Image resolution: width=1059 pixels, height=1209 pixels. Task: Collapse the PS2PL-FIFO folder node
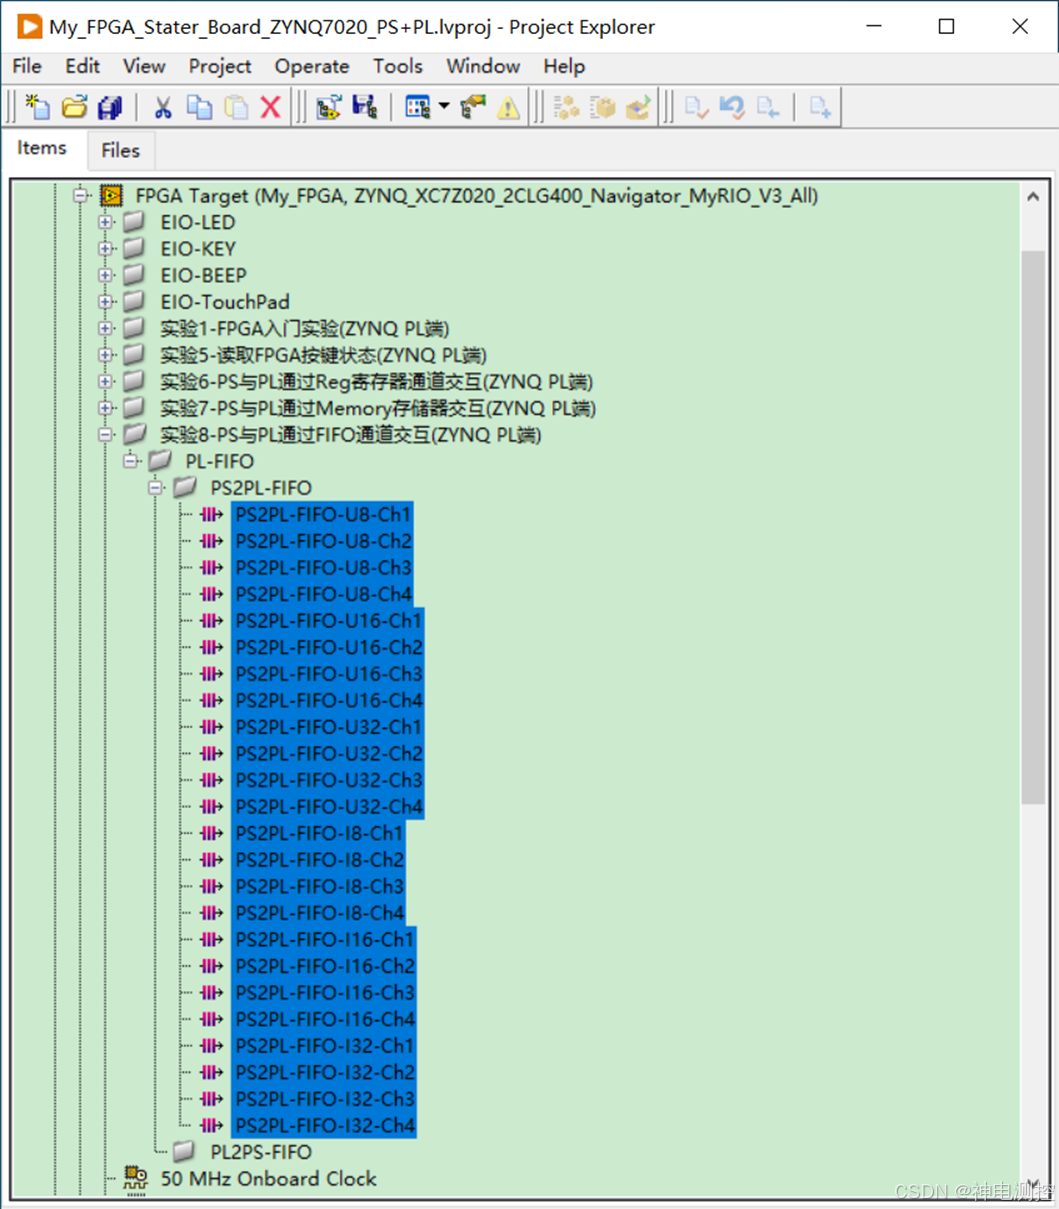155,488
